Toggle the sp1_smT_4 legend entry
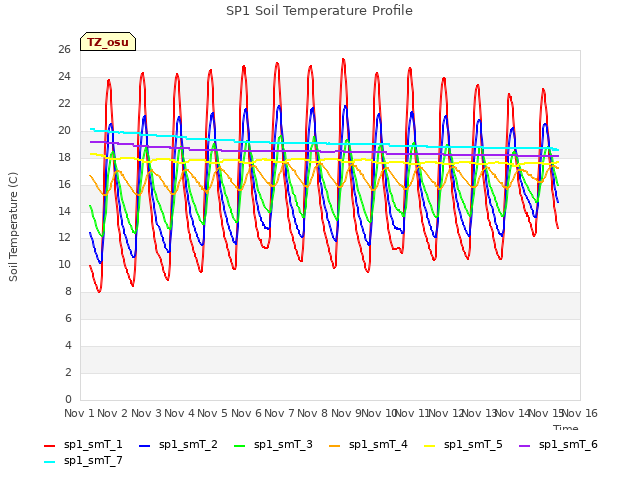Screen dimensions: 640x480 click(368, 444)
